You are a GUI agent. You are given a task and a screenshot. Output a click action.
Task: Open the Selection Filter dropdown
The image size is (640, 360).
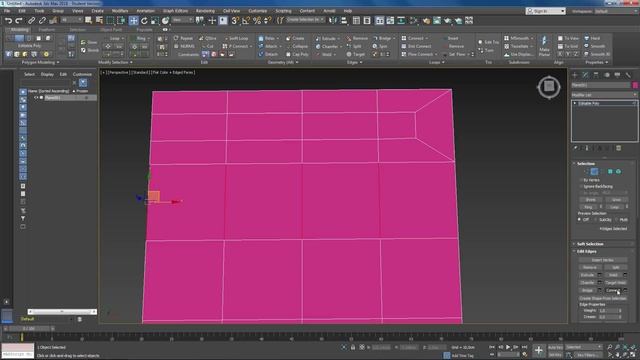pyautogui.click(x=71, y=20)
